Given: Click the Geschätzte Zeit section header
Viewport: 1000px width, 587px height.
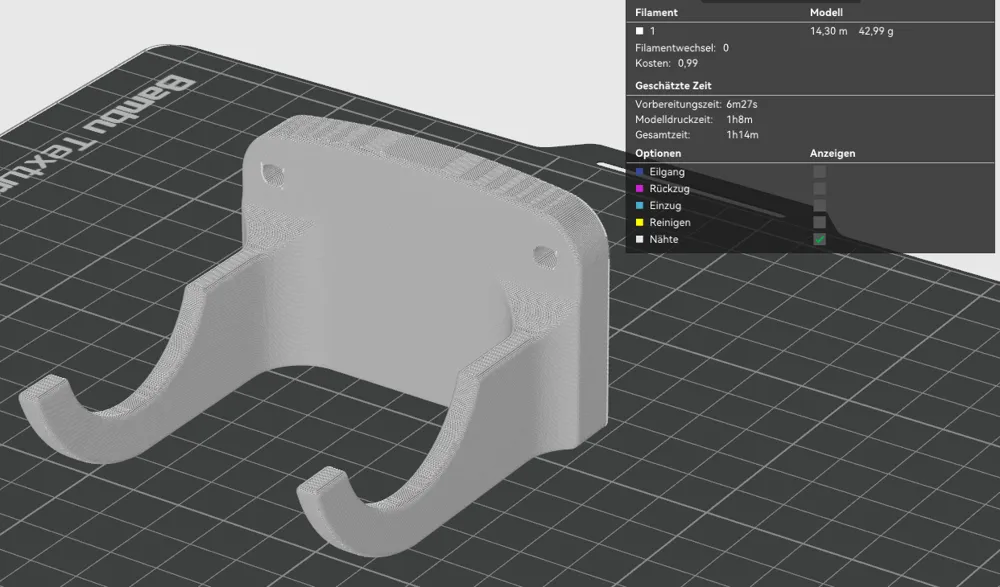Looking at the screenshot, I should [673, 85].
